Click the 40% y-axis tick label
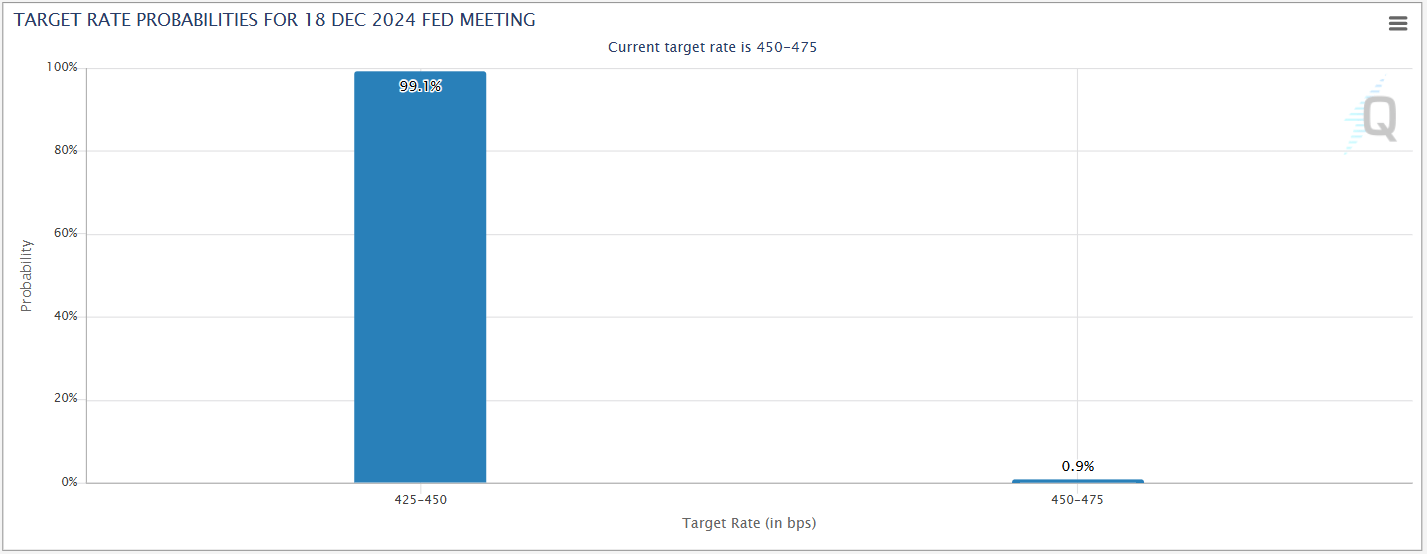This screenshot has width=1427, height=554. pos(65,316)
